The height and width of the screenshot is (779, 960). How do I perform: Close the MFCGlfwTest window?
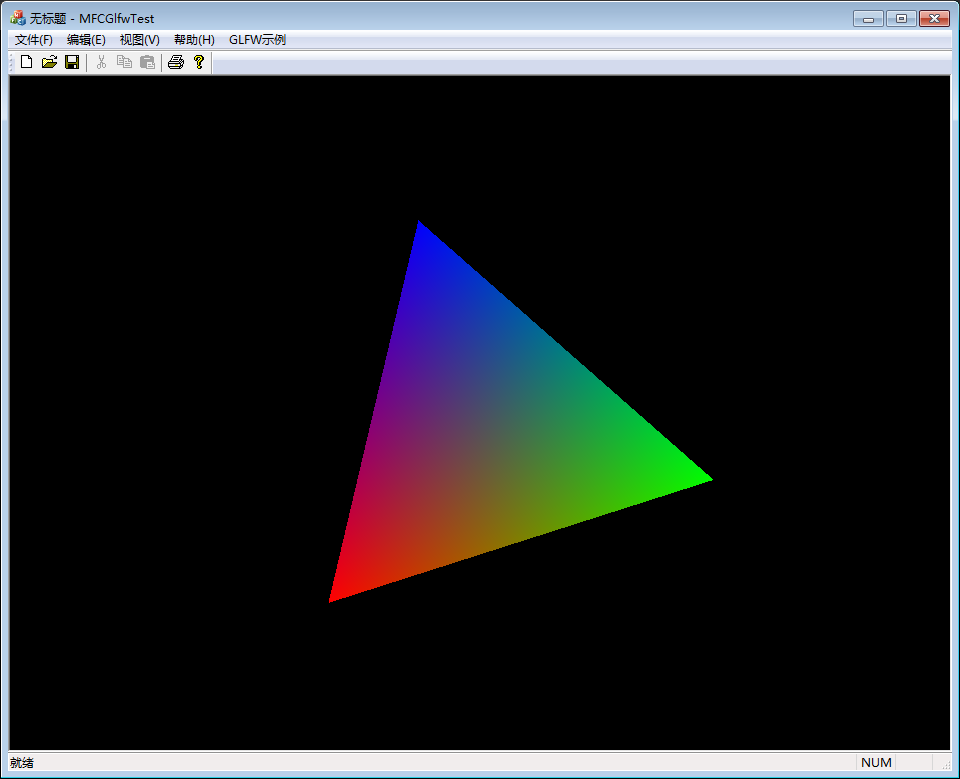934,18
